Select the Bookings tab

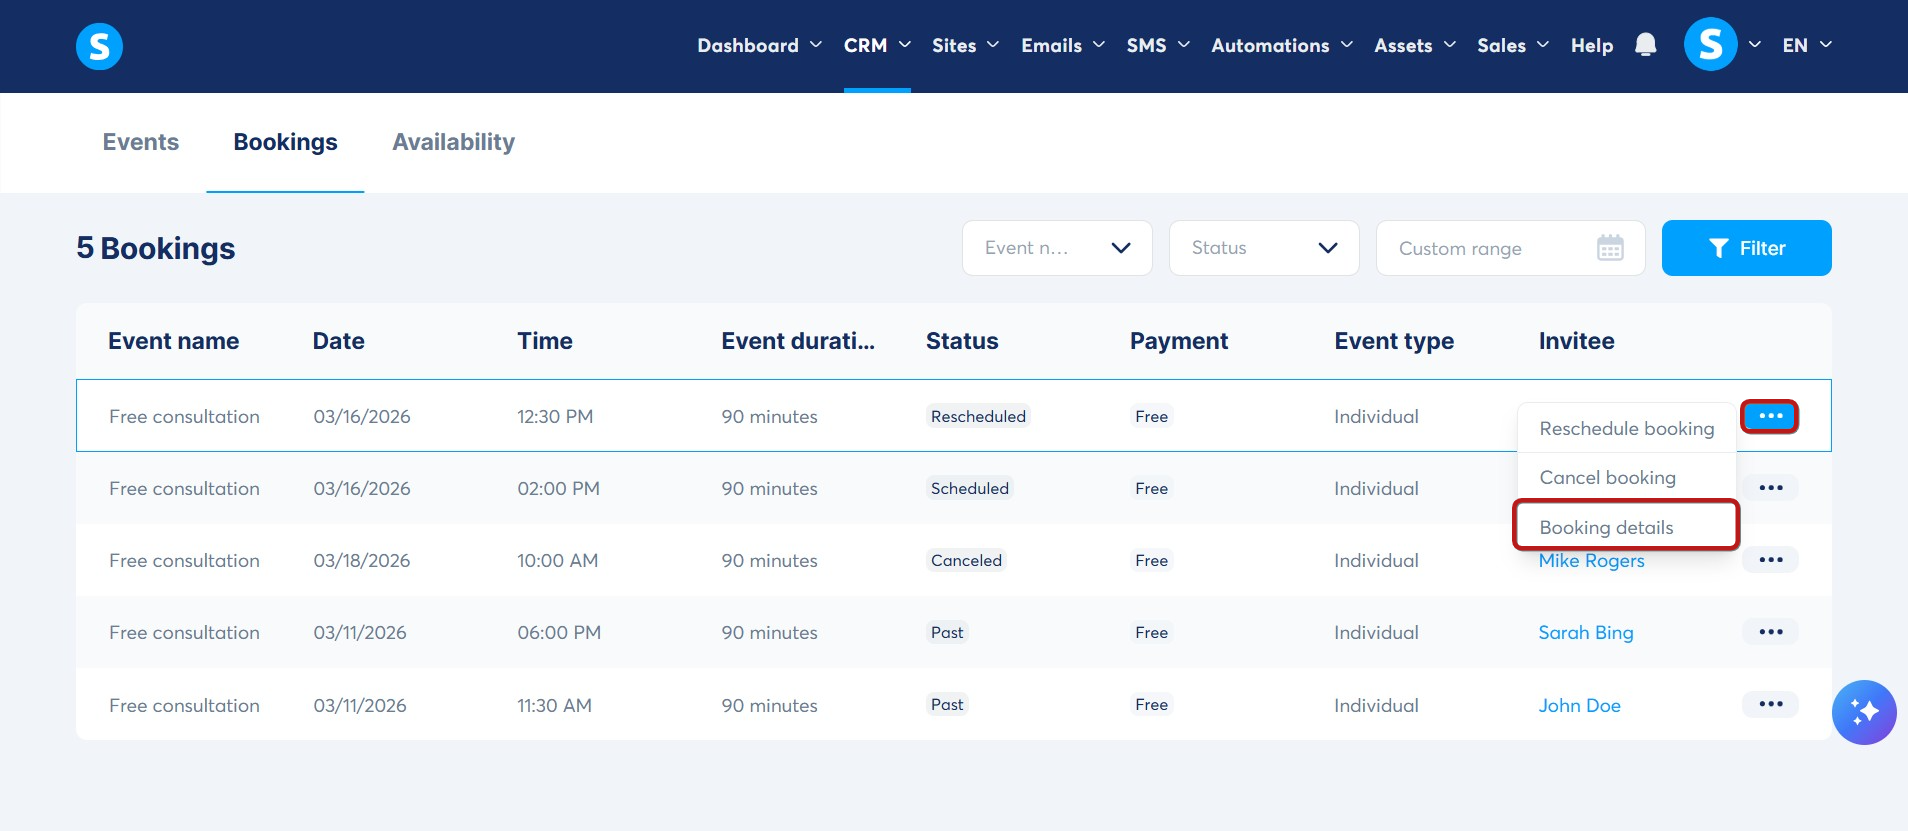click(x=285, y=142)
